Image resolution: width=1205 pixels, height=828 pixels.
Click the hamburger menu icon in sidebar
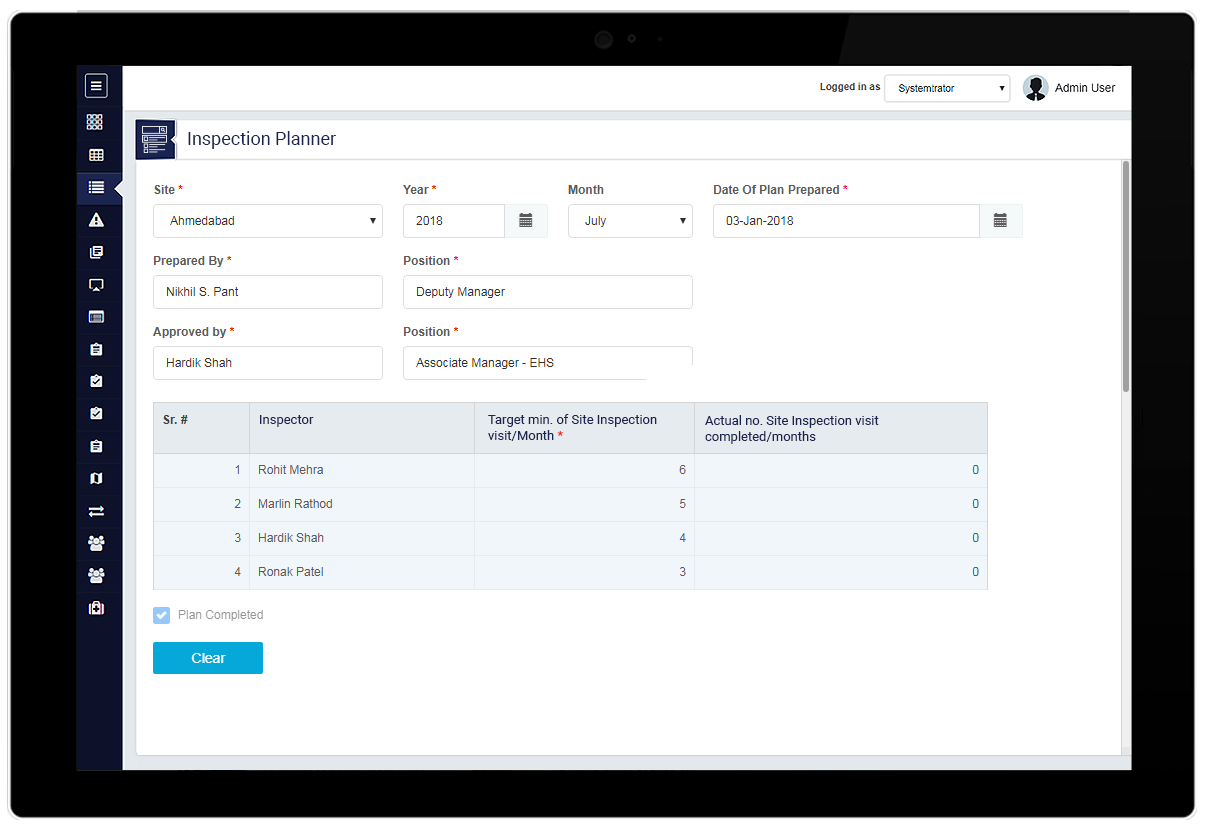[x=96, y=86]
